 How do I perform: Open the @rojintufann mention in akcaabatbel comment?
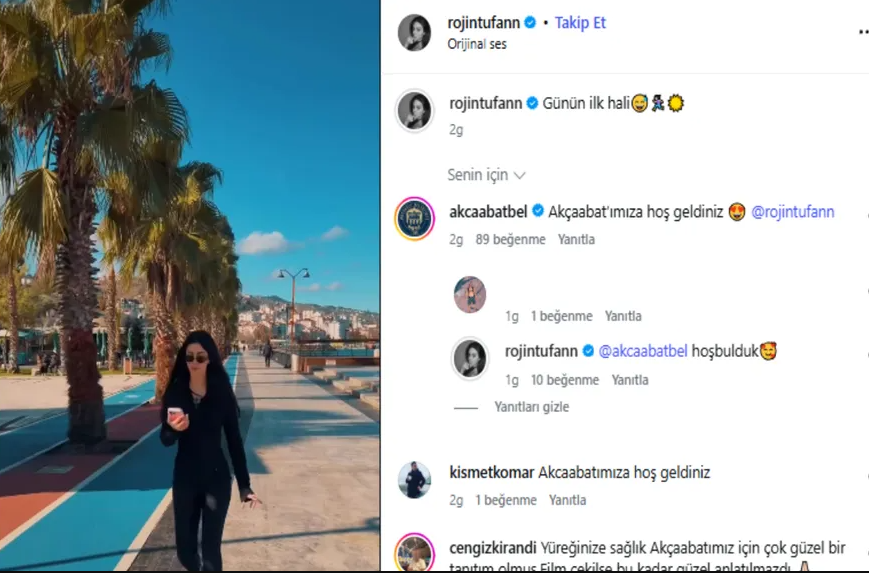[x=793, y=212]
